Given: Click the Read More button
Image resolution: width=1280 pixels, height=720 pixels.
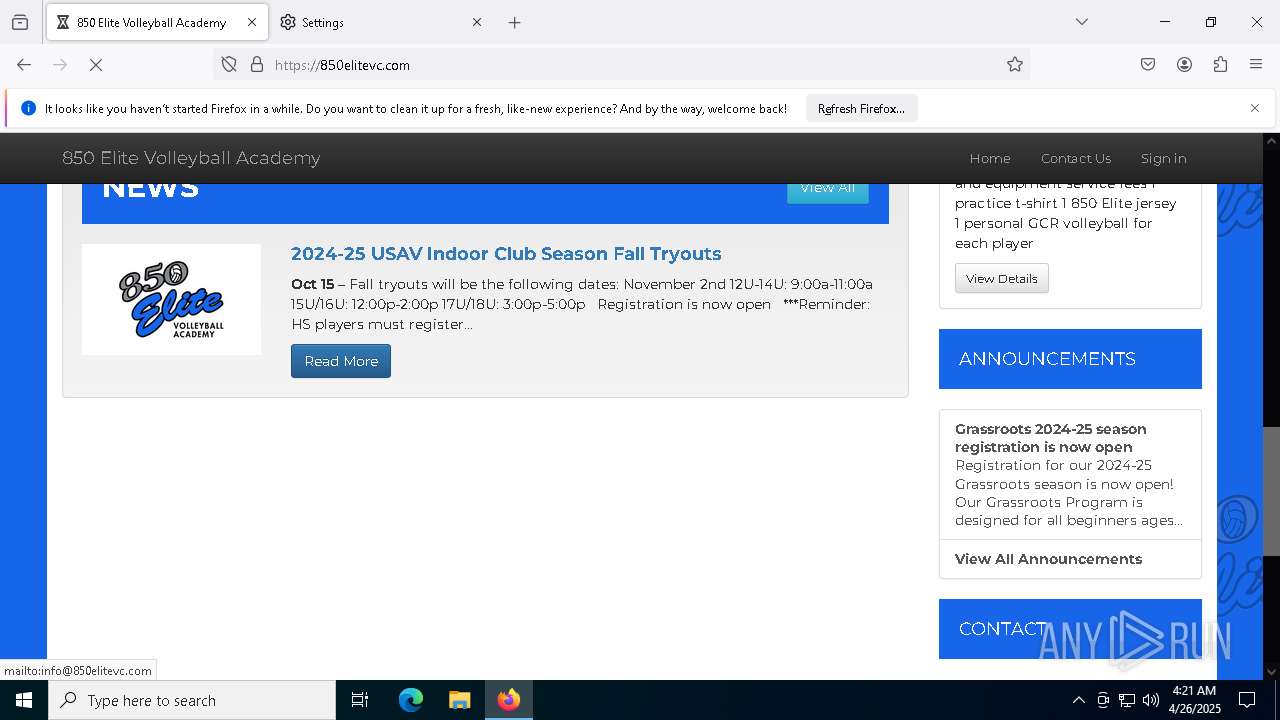Looking at the screenshot, I should click(341, 361).
